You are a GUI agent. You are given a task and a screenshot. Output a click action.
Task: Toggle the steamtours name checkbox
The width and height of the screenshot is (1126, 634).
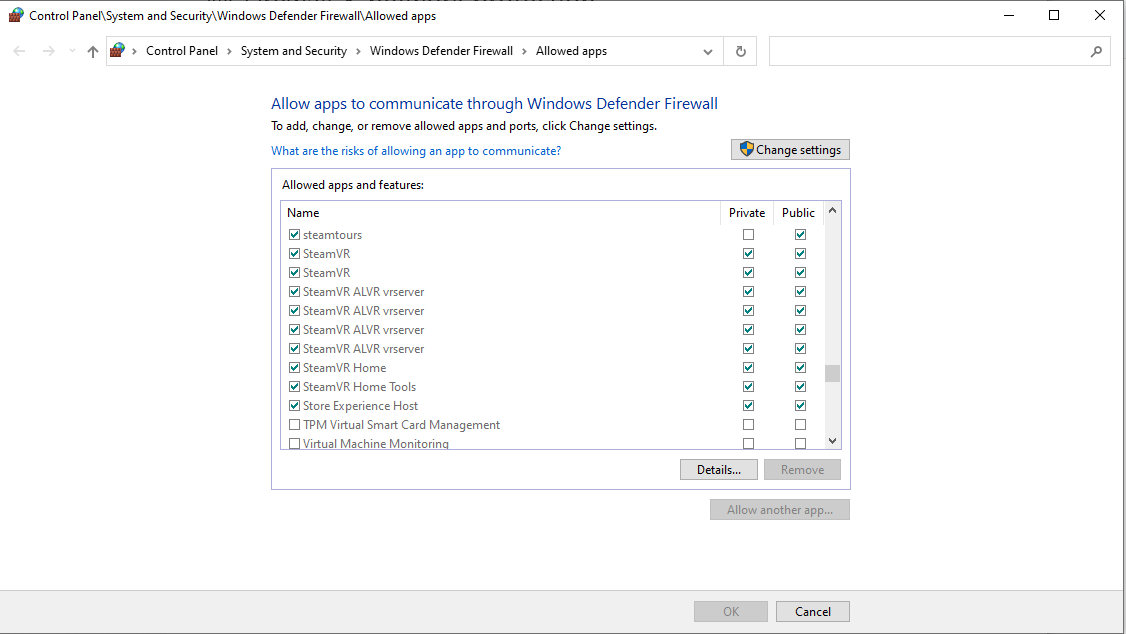pyautogui.click(x=294, y=235)
